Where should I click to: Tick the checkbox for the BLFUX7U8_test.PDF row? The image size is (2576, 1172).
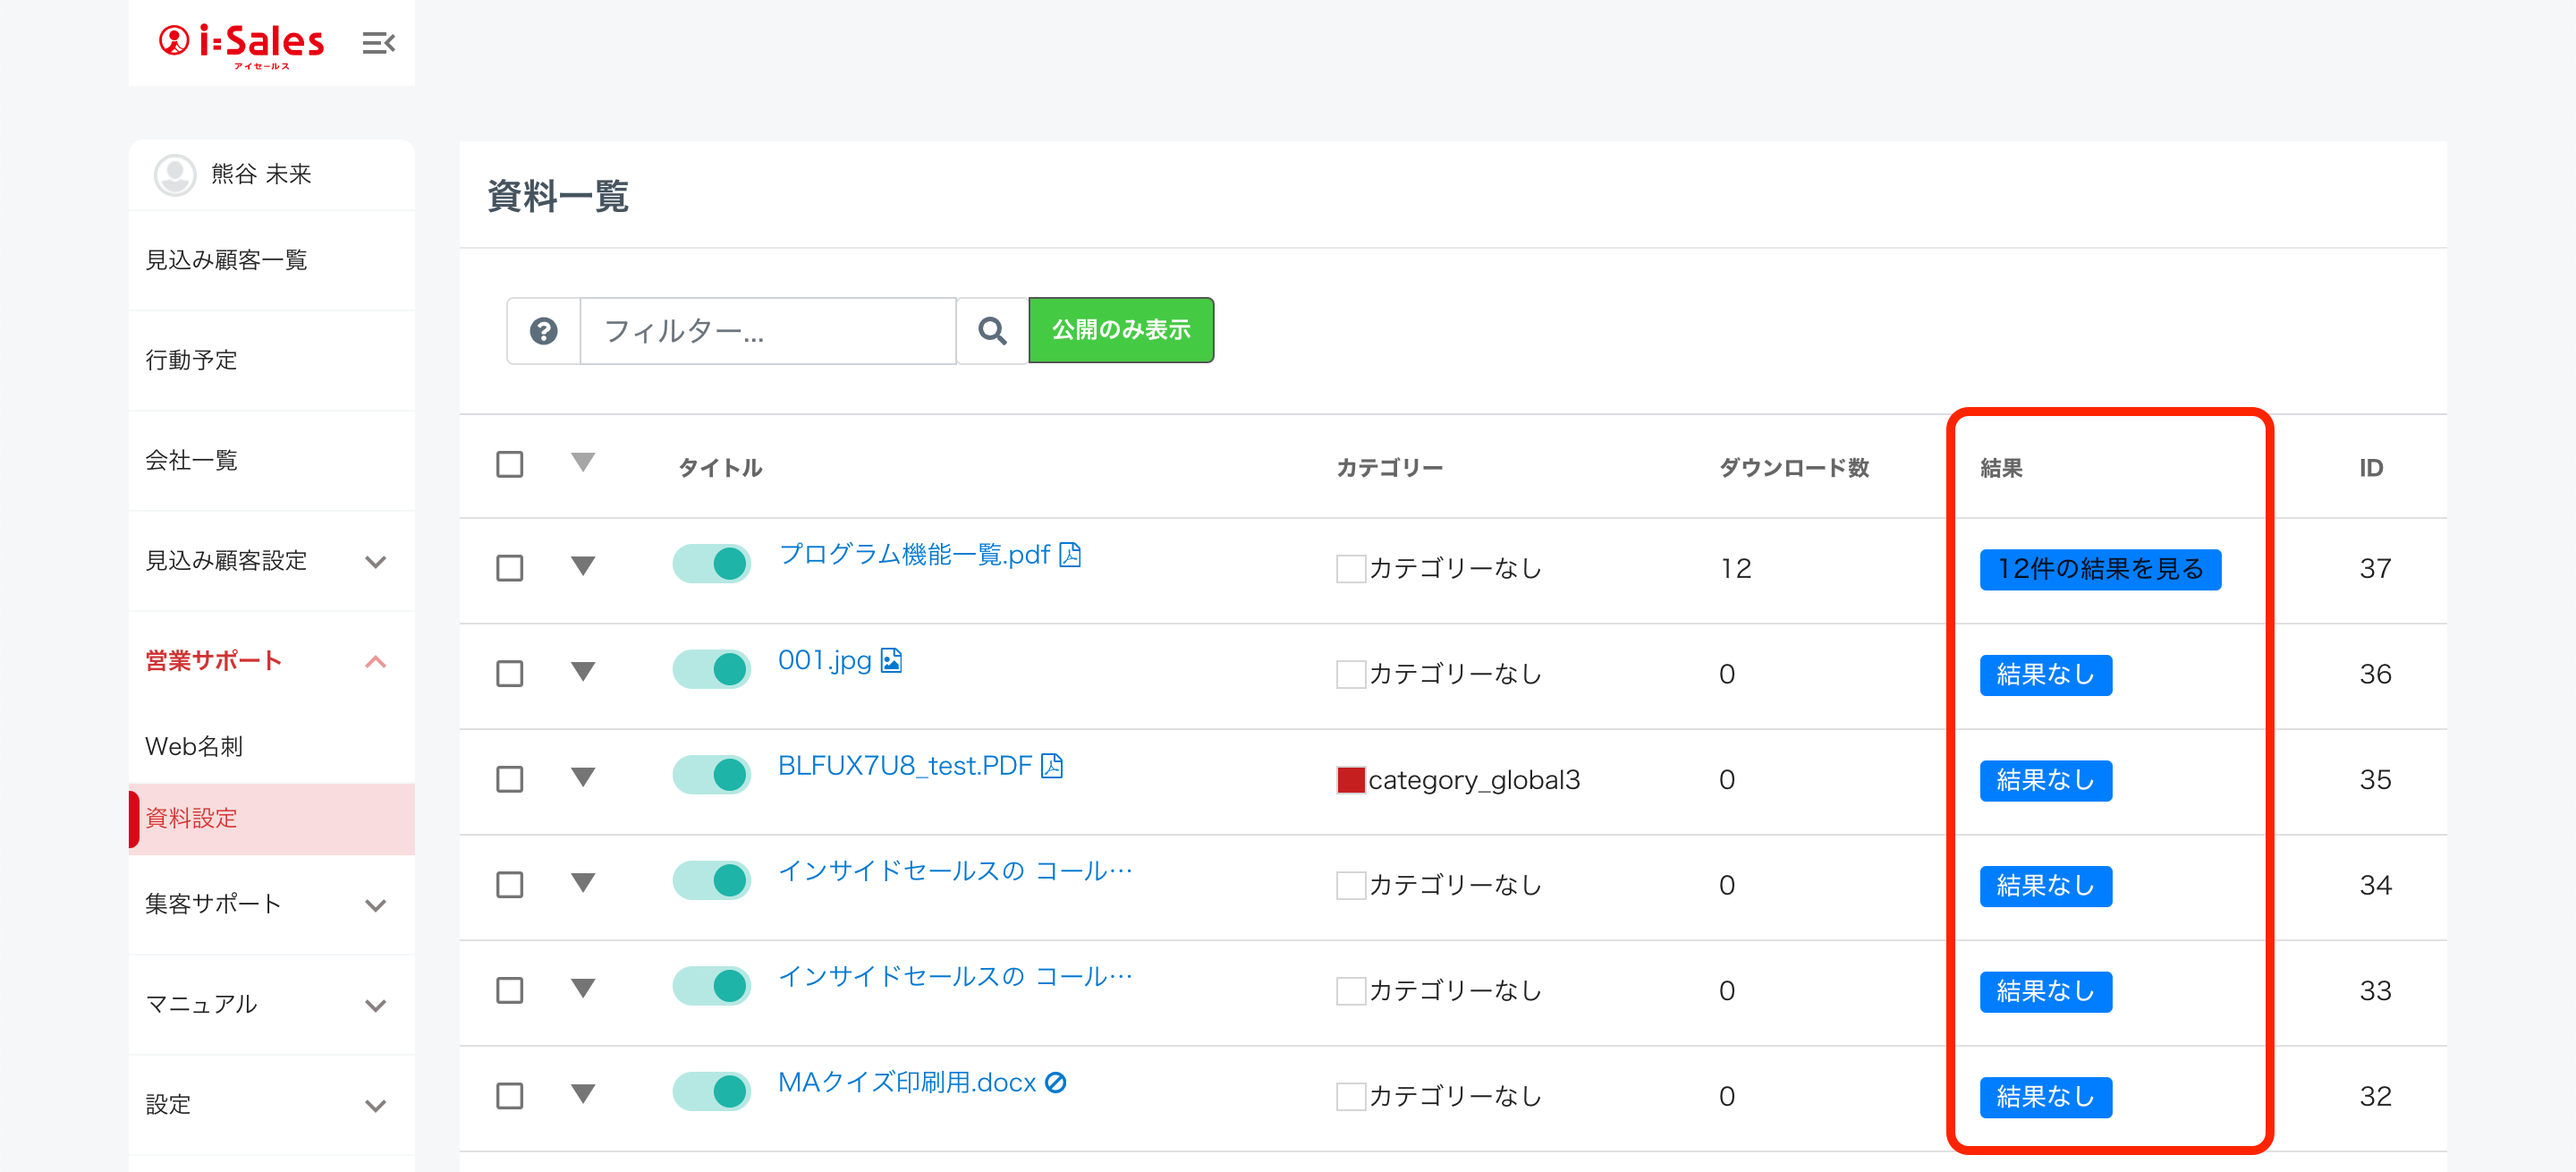pyautogui.click(x=510, y=780)
